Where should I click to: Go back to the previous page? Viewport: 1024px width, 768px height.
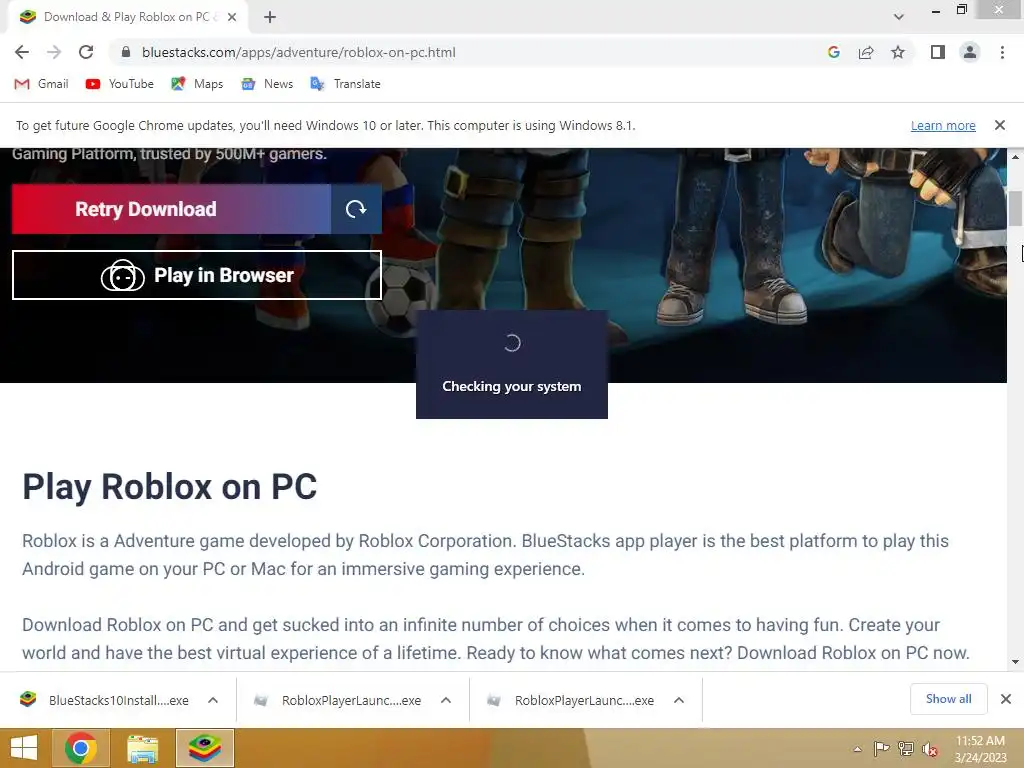pos(22,52)
